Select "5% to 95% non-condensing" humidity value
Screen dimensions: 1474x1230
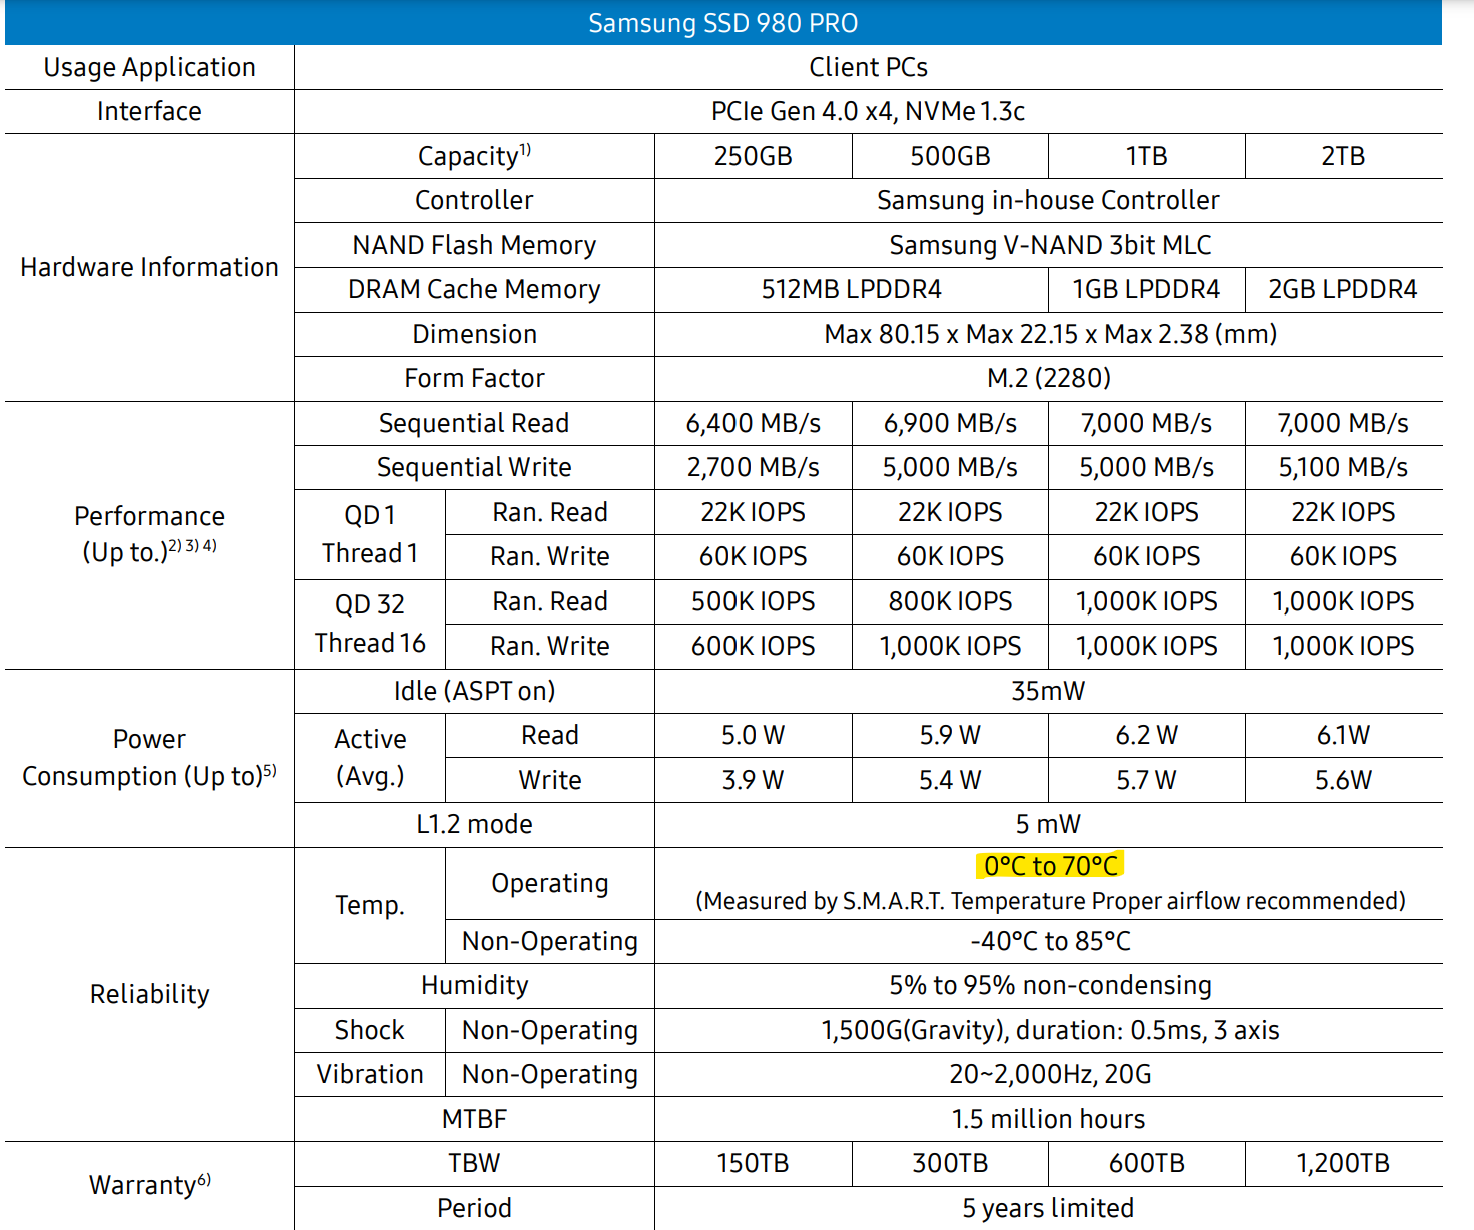pos(1050,985)
